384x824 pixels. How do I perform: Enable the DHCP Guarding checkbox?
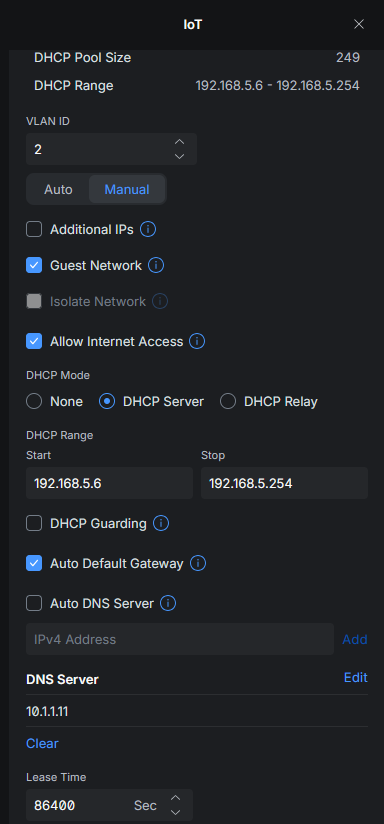click(x=34, y=523)
